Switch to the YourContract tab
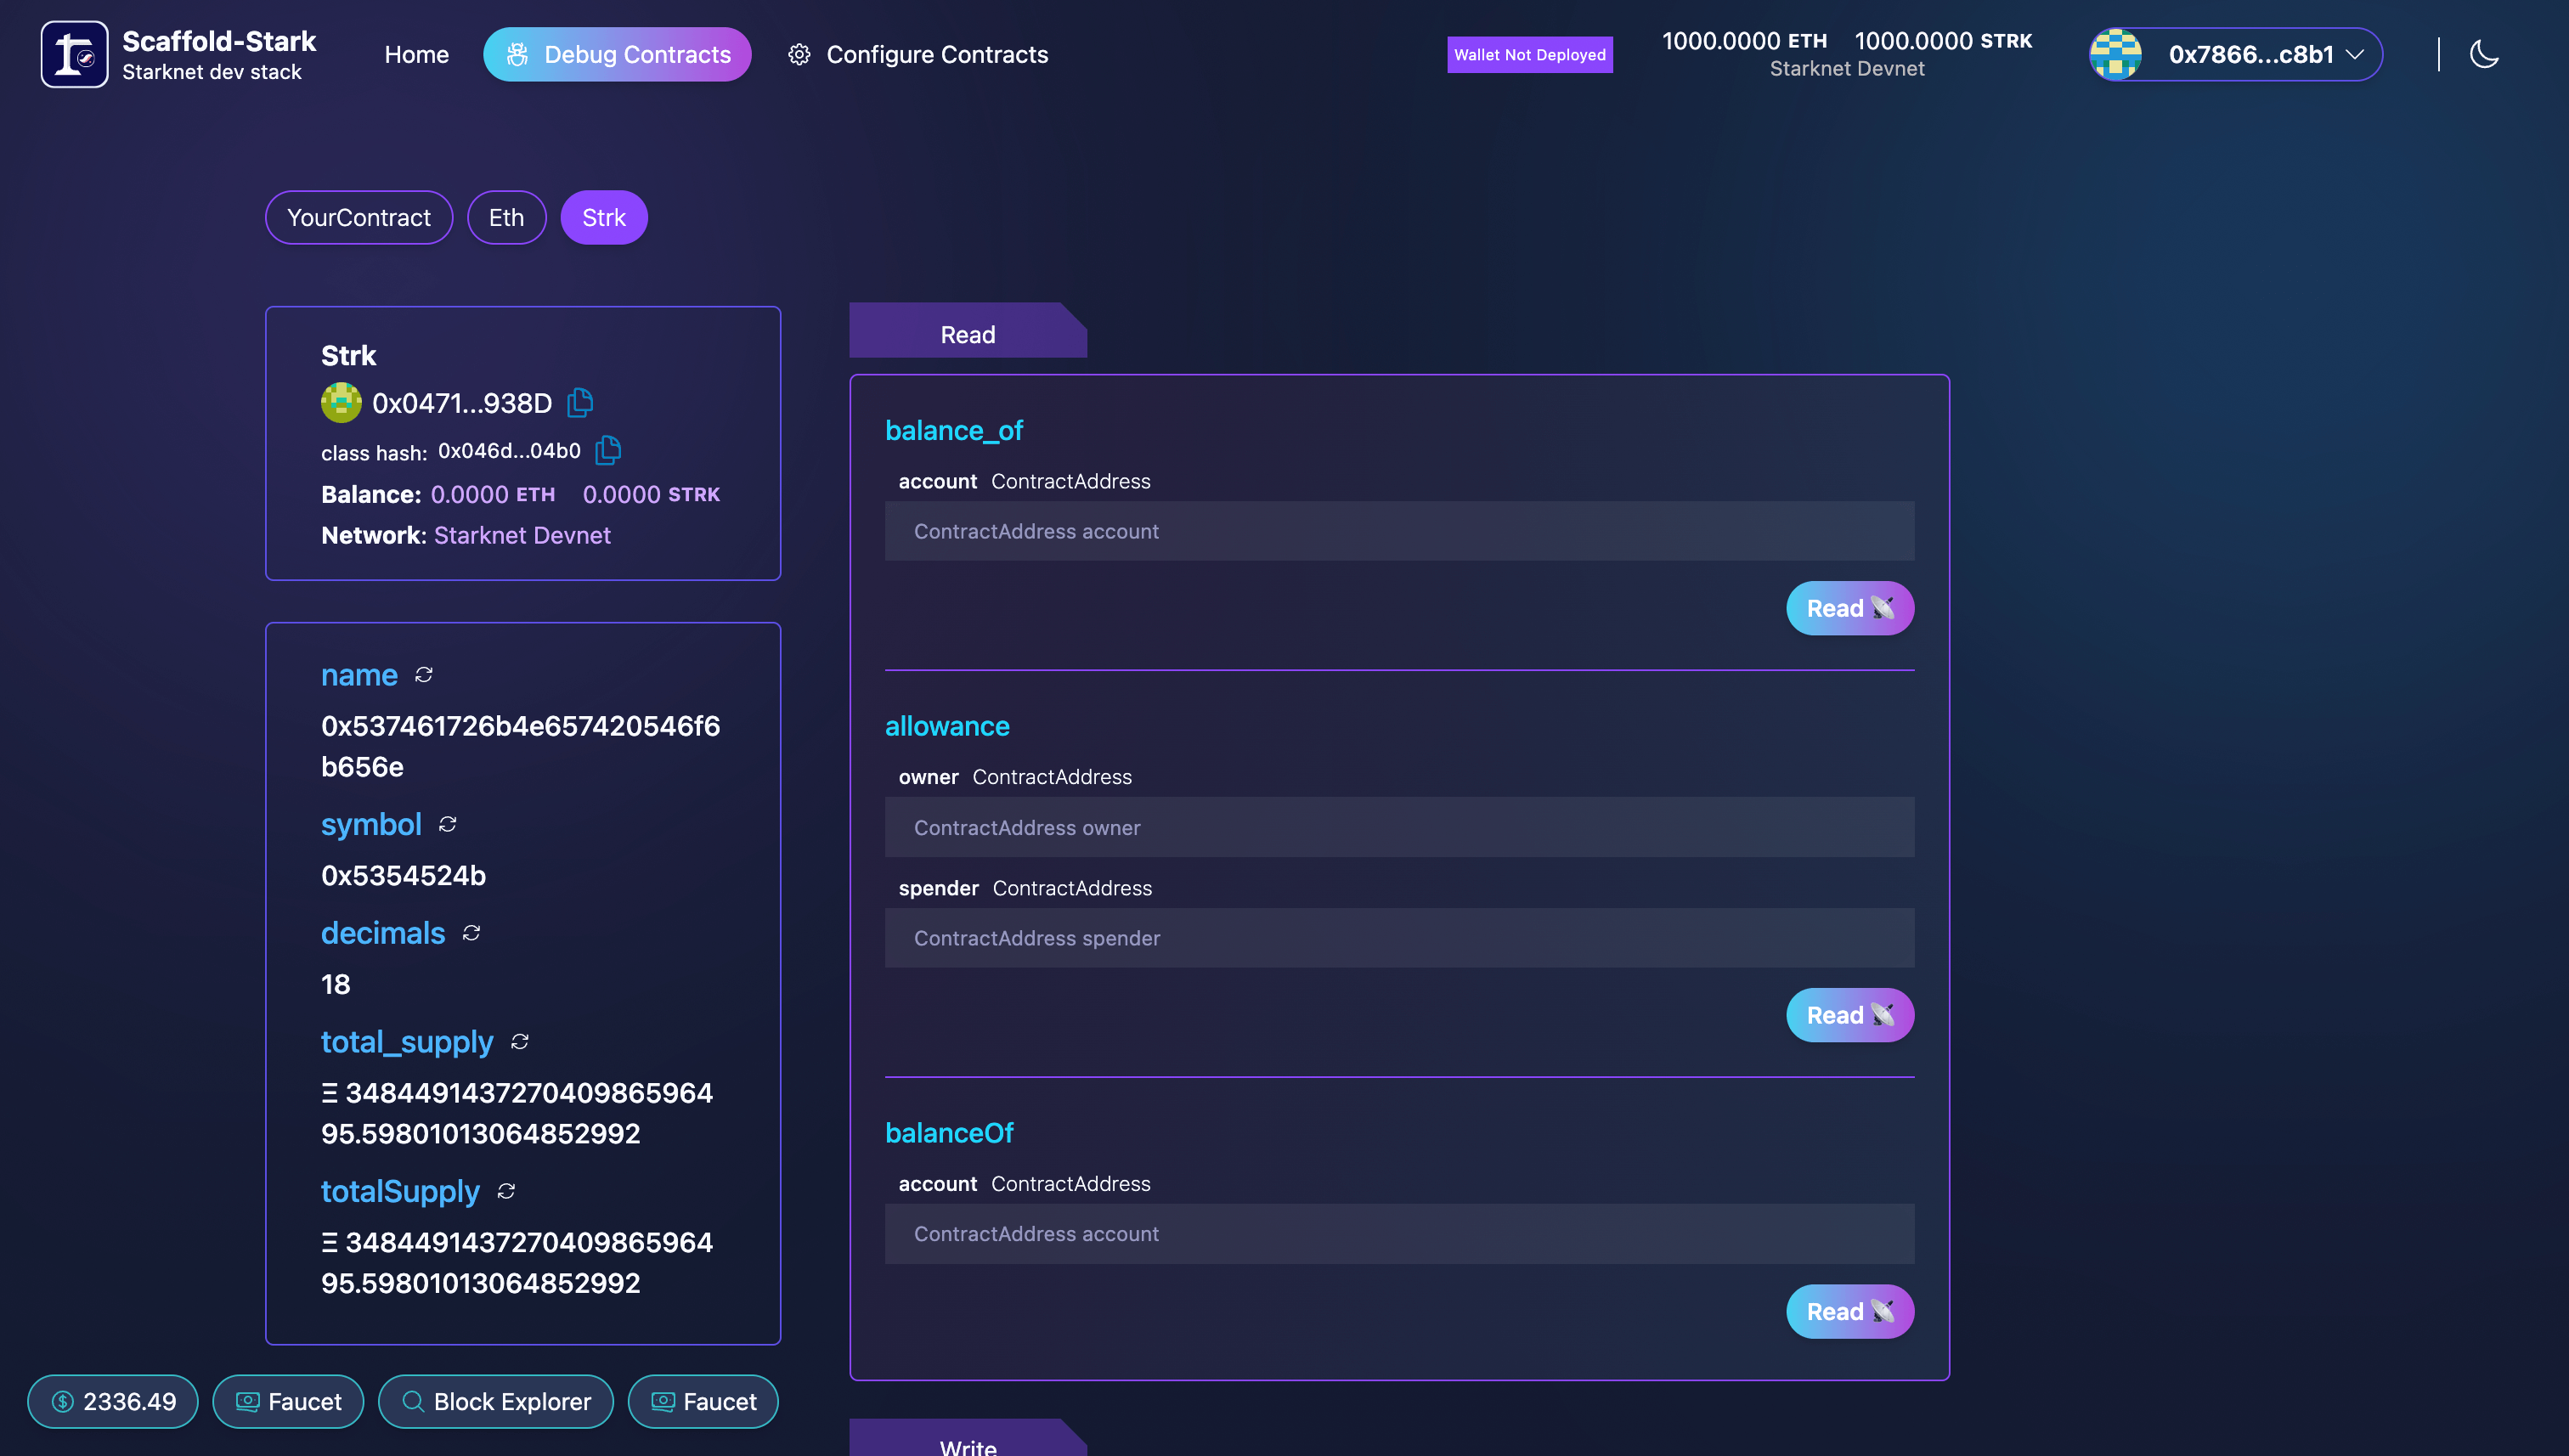This screenshot has width=2569, height=1456. pyautogui.click(x=359, y=217)
